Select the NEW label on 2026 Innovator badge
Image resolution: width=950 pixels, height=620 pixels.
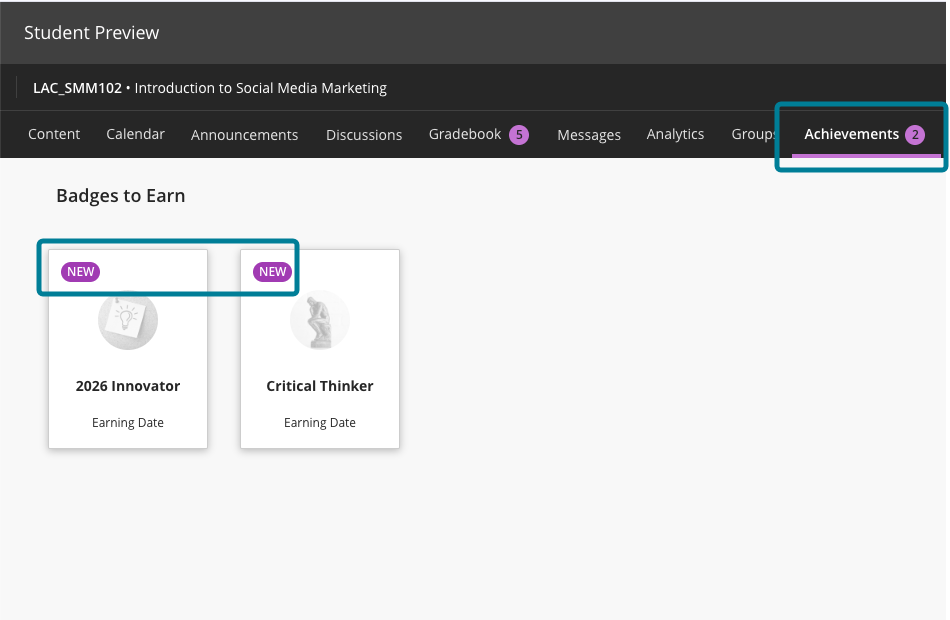(80, 271)
